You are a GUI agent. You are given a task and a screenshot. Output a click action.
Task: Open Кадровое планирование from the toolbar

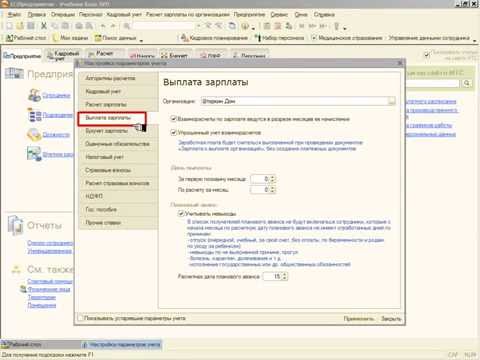click(x=214, y=38)
